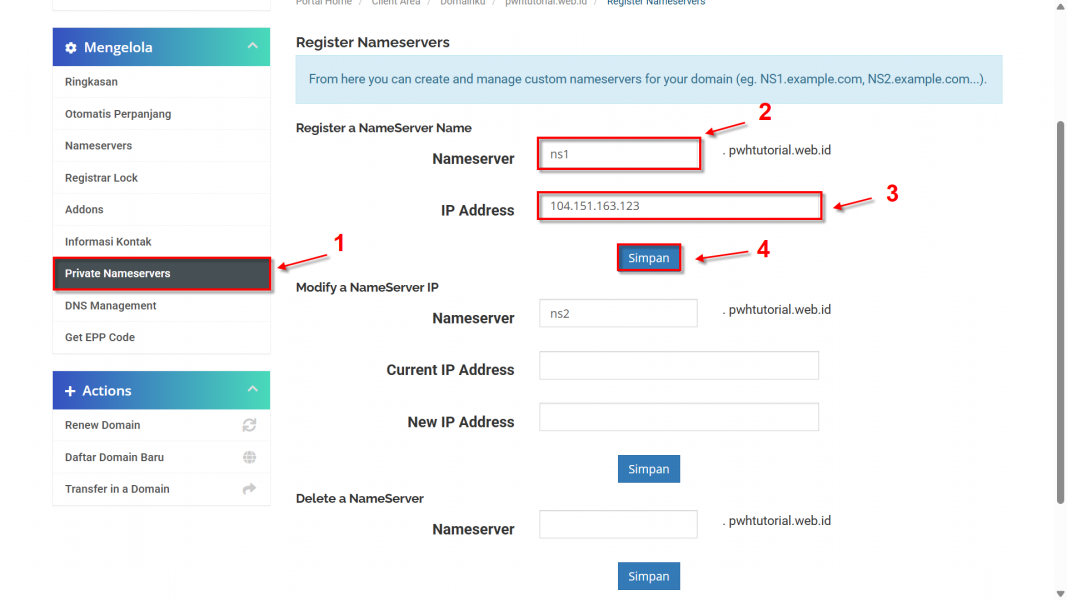
Task: Click the refresh icon for Renew Domain
Action: click(249, 425)
